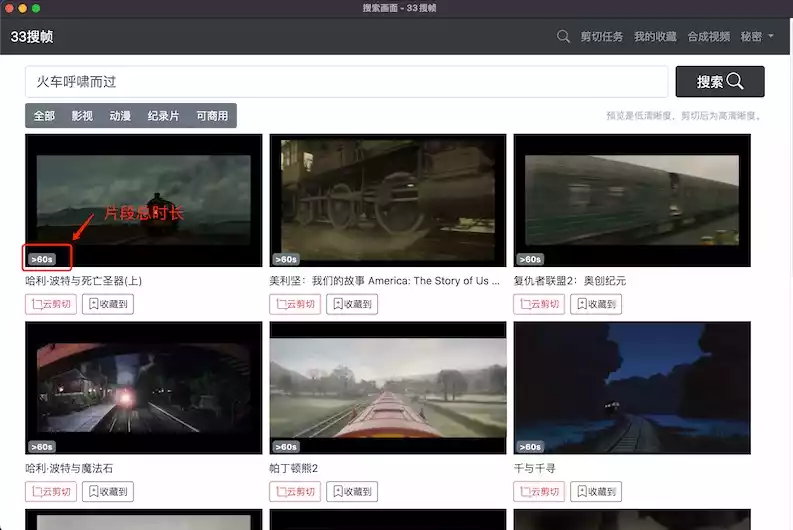Click the 搜索 search button

coord(720,81)
